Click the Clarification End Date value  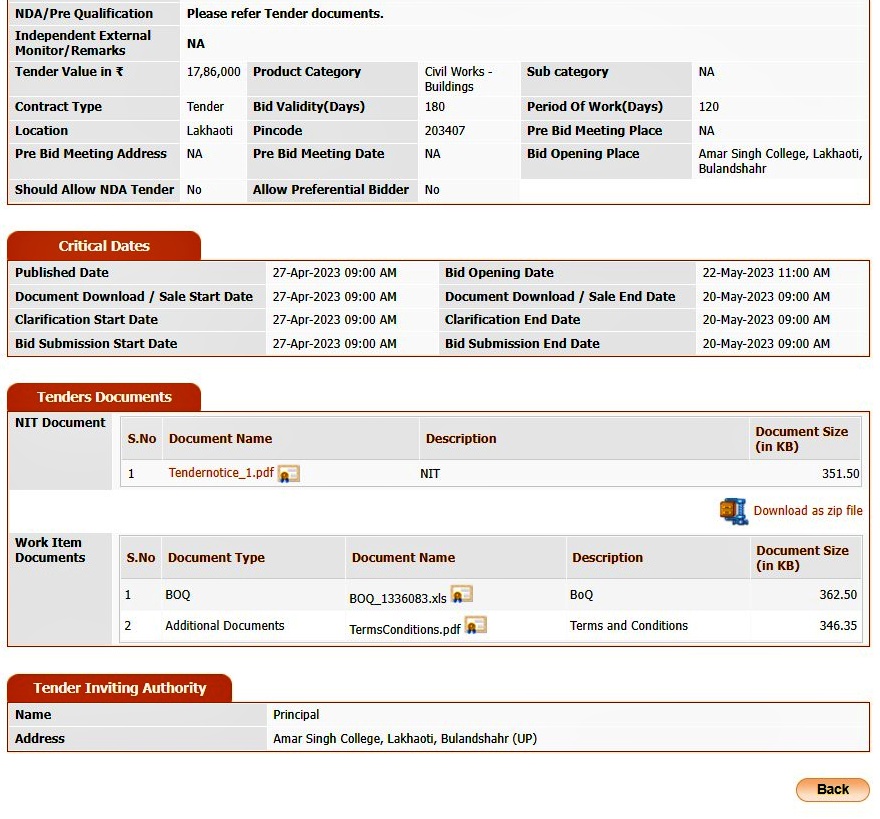(766, 319)
